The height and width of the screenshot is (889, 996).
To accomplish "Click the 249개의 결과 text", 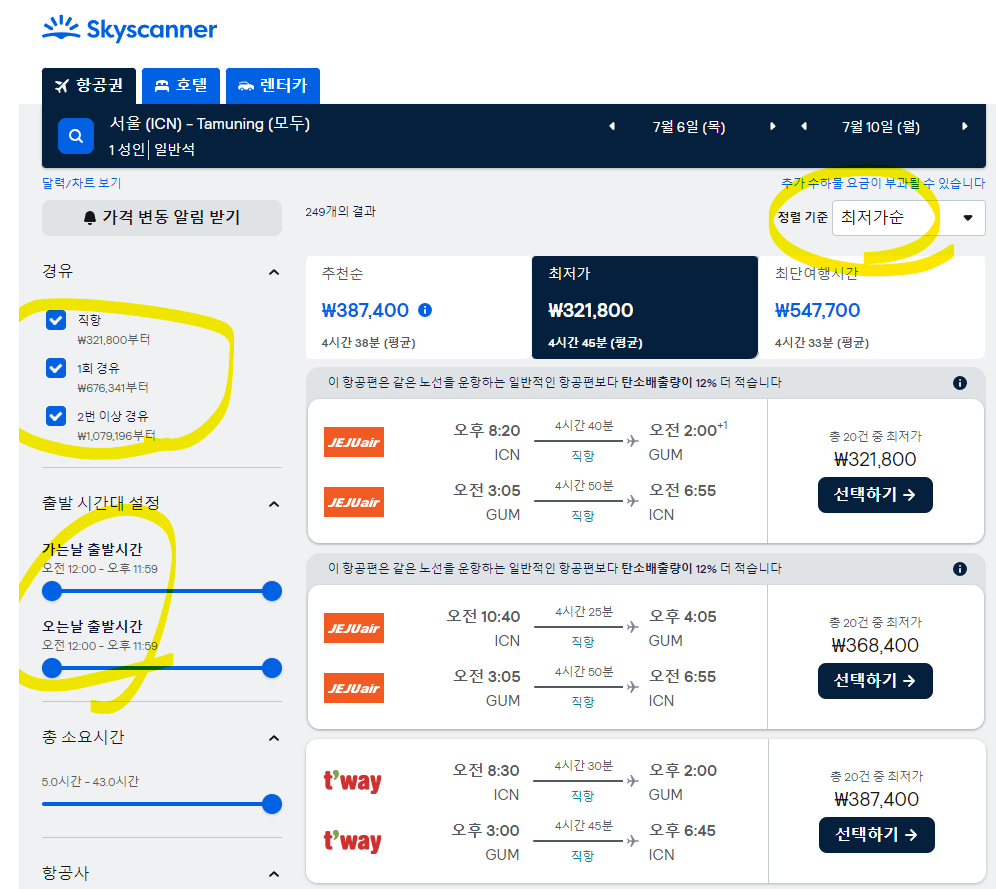I will (x=340, y=211).
